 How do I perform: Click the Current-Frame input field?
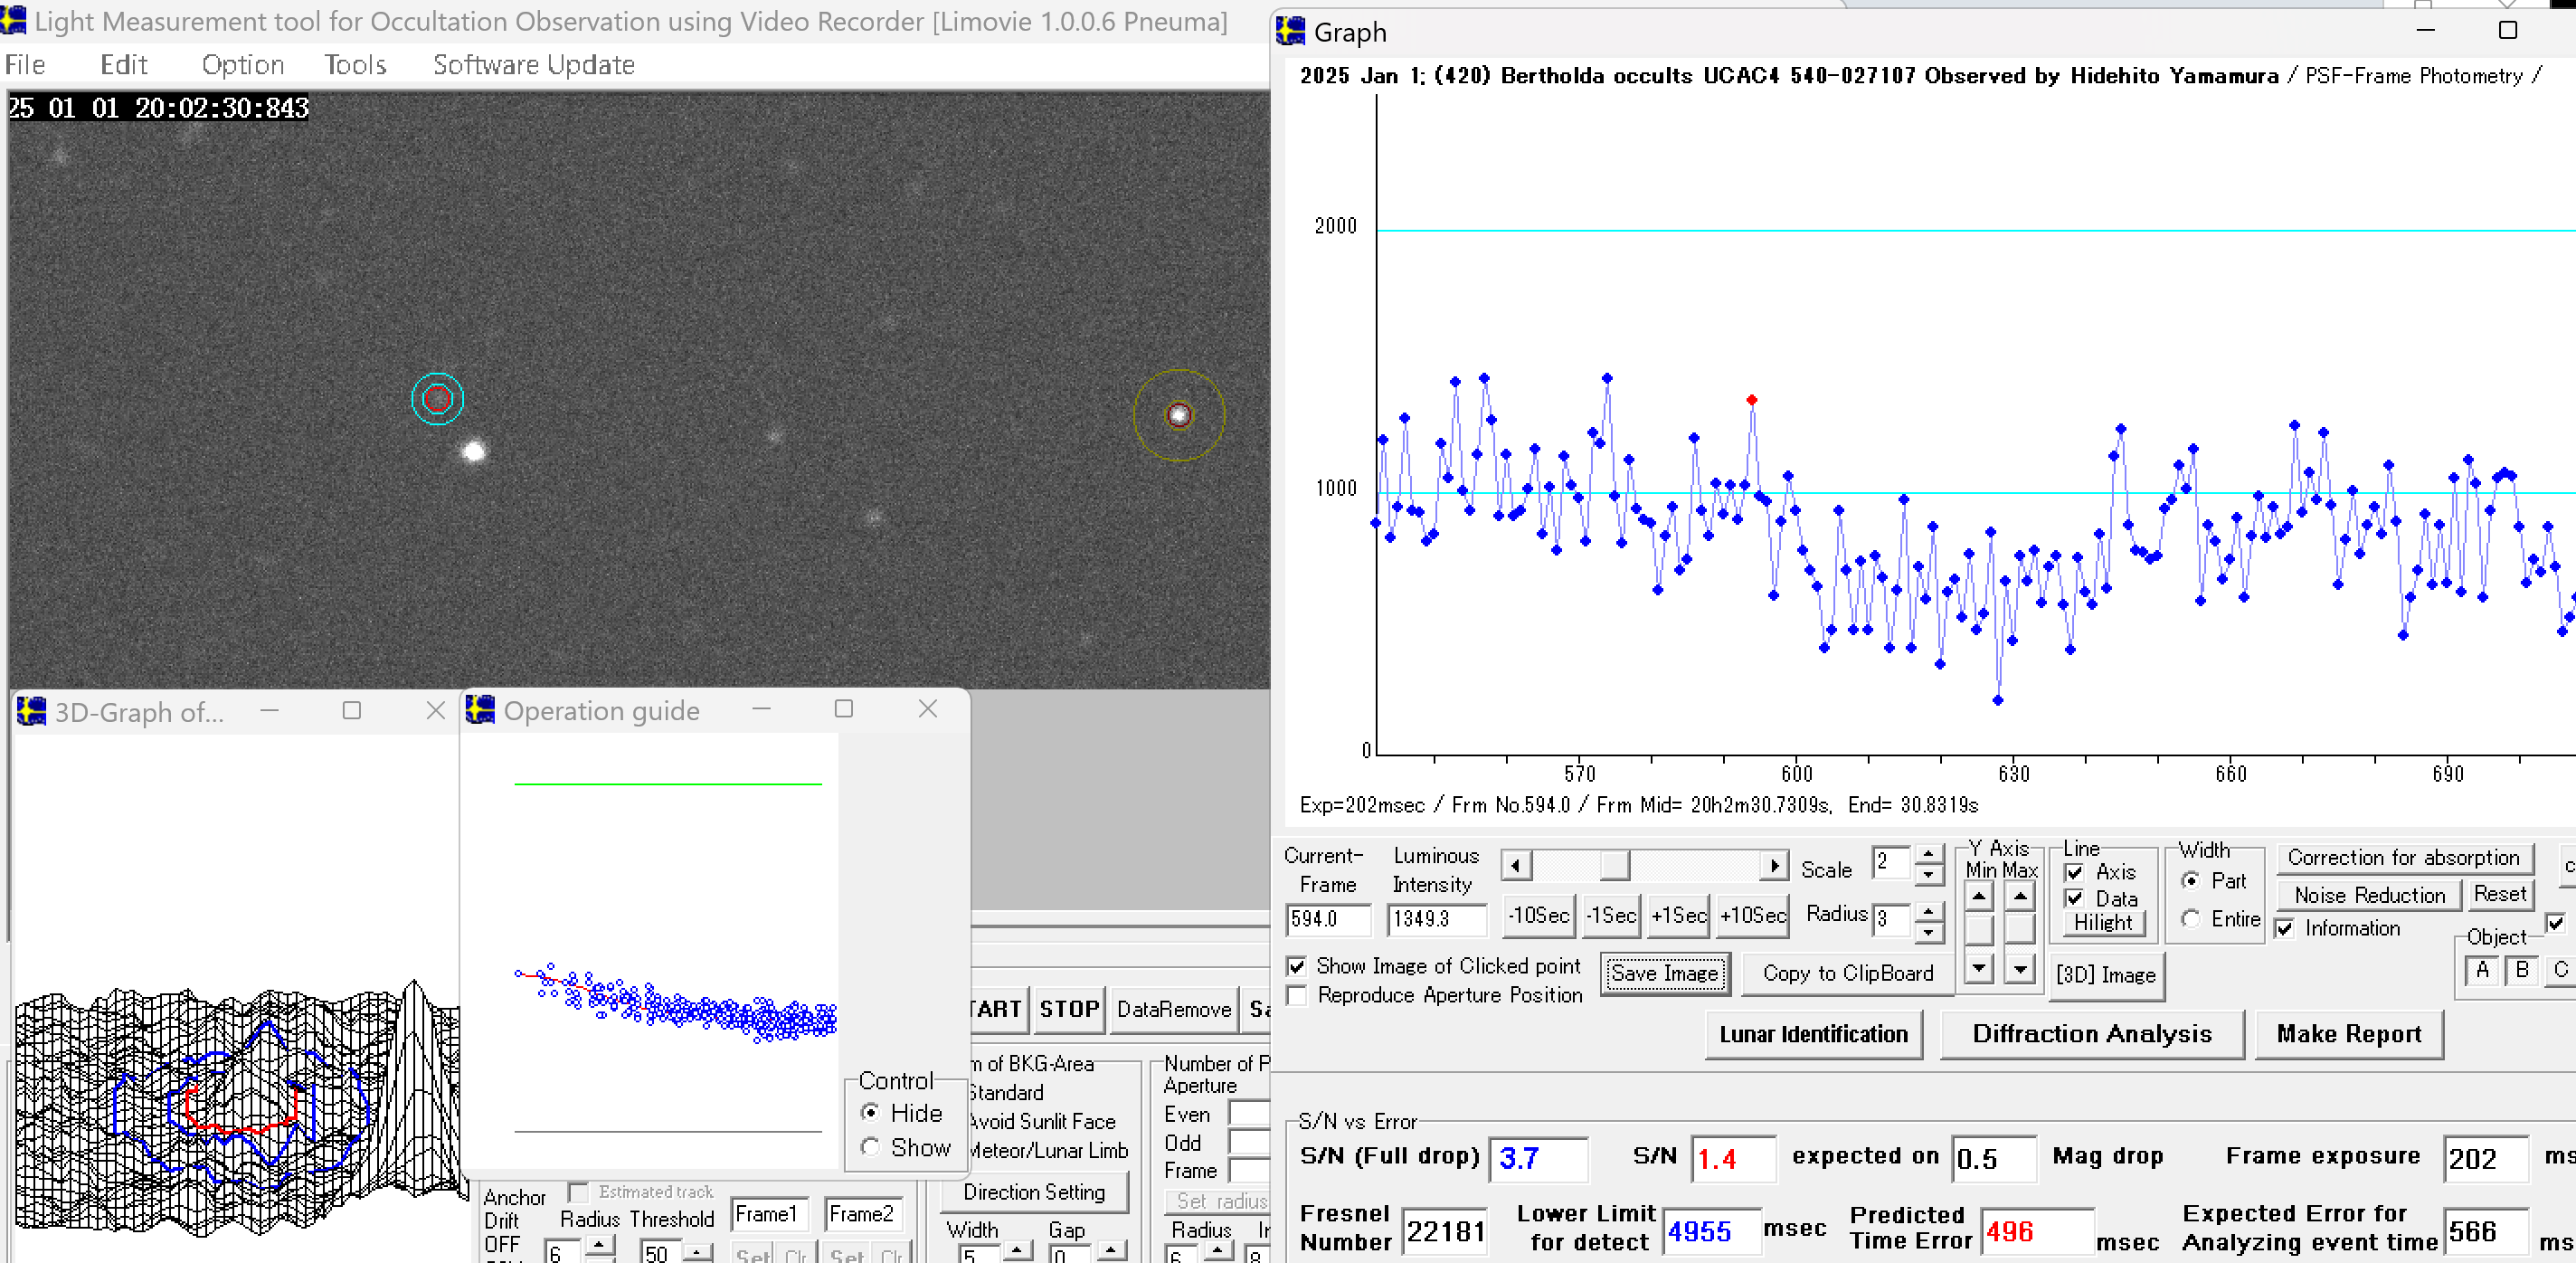(1327, 918)
